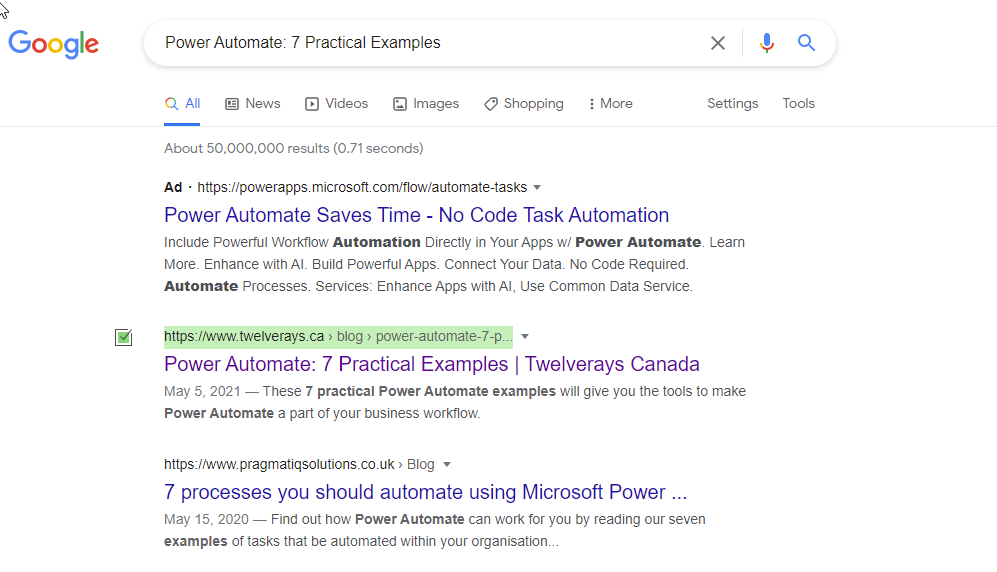Switch to the Images tab

426,104
